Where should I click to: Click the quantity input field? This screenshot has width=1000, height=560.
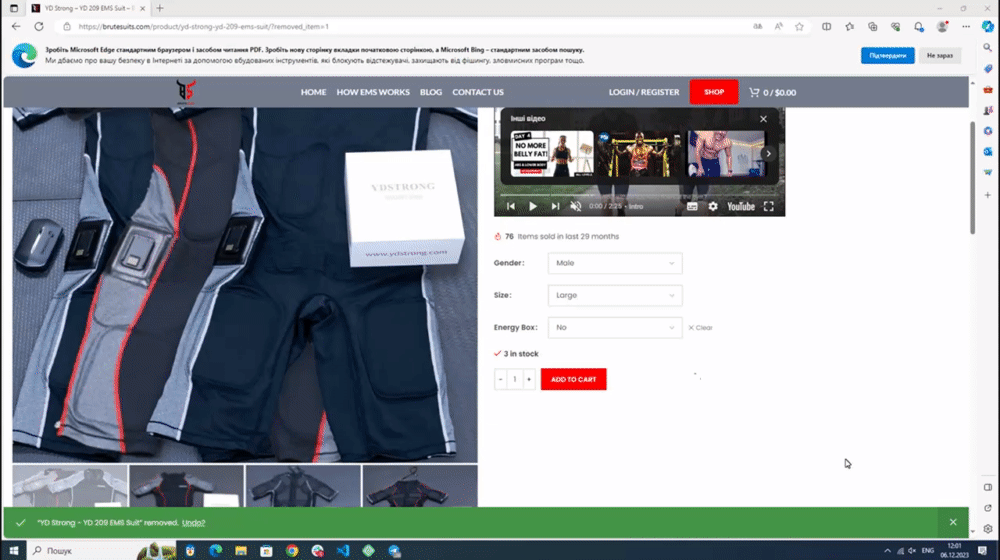pos(515,379)
